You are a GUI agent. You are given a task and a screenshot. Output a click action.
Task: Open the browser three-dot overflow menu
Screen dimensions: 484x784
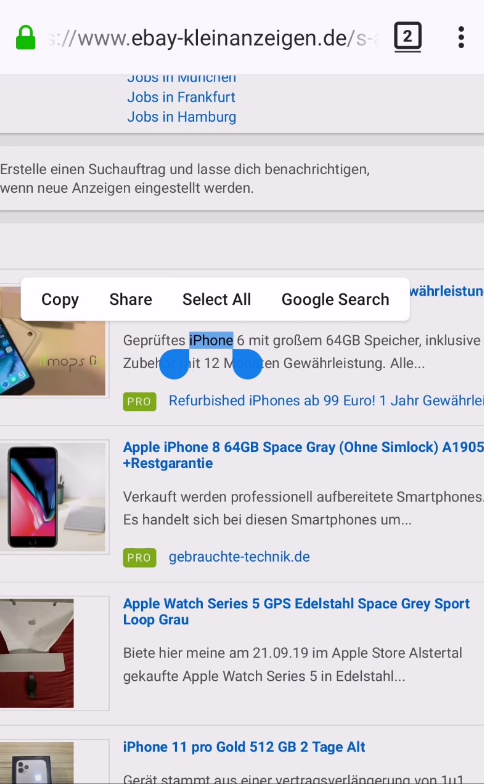point(461,38)
